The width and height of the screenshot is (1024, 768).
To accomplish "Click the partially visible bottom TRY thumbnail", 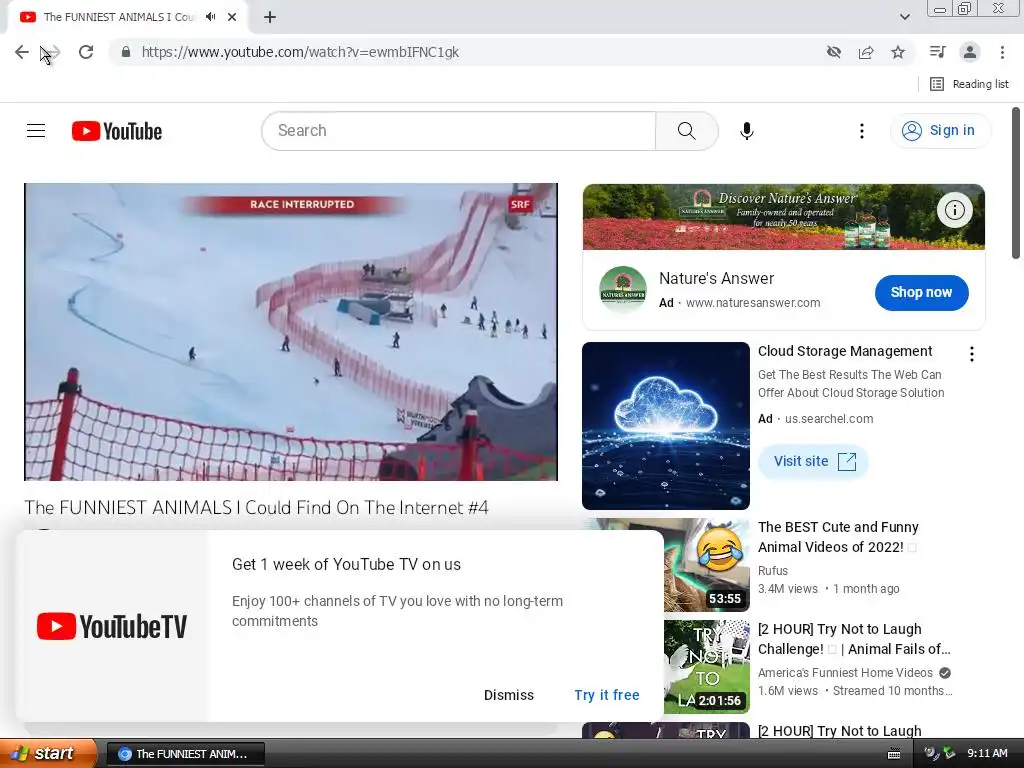I will (665, 730).
